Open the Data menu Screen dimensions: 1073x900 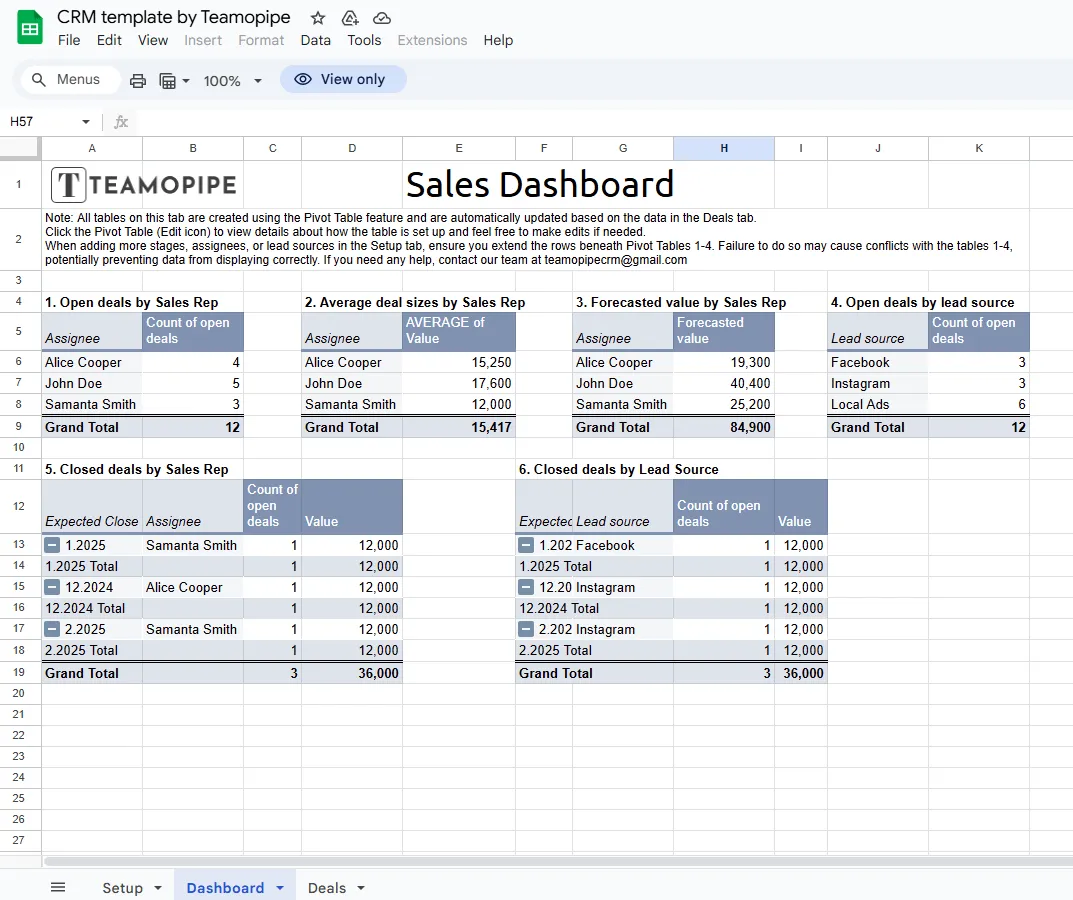tap(315, 40)
